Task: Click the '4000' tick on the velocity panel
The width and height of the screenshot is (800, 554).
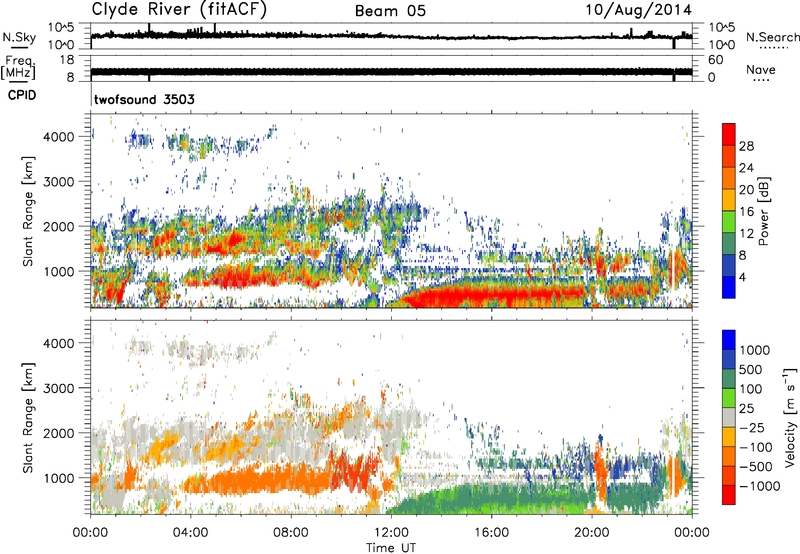Action: [x=59, y=343]
